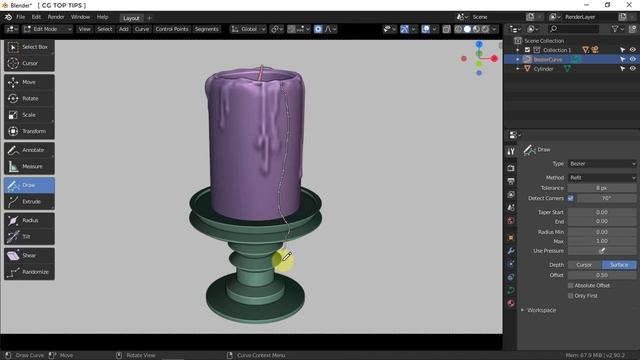Viewport: 640px width, 360px height.
Task: Click the Blender logo menu icon
Action: tap(8, 17)
